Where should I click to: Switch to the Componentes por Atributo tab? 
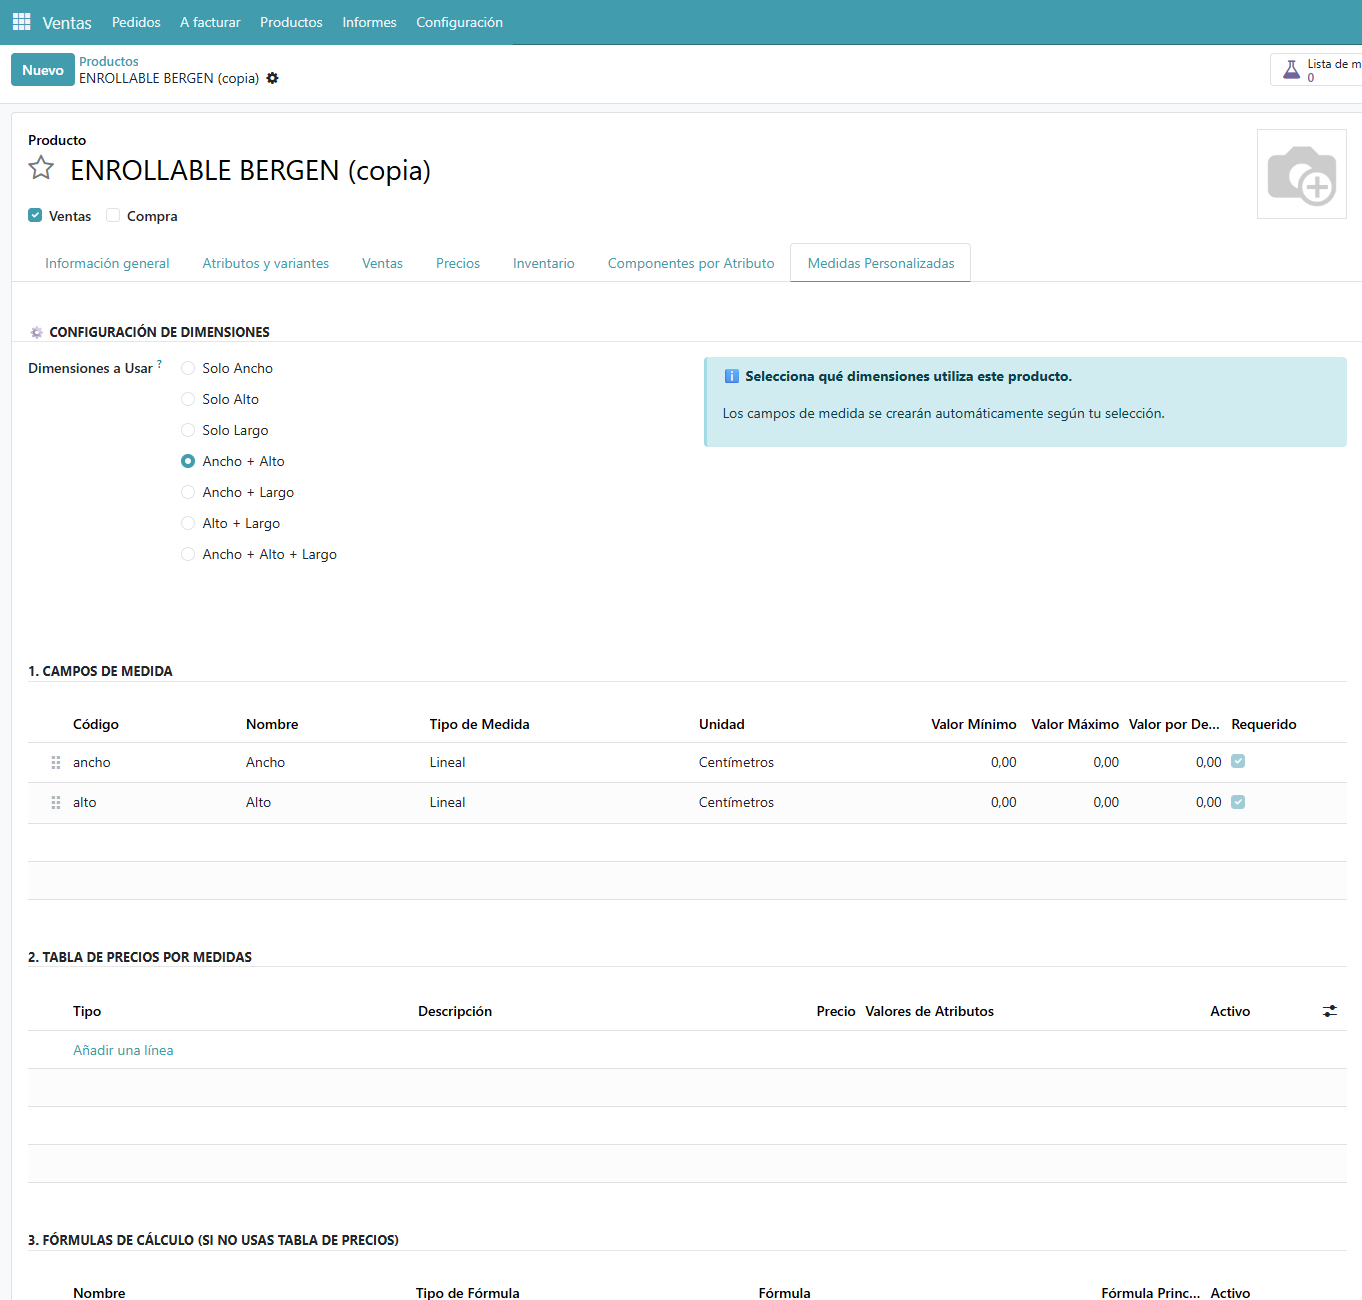pos(691,263)
